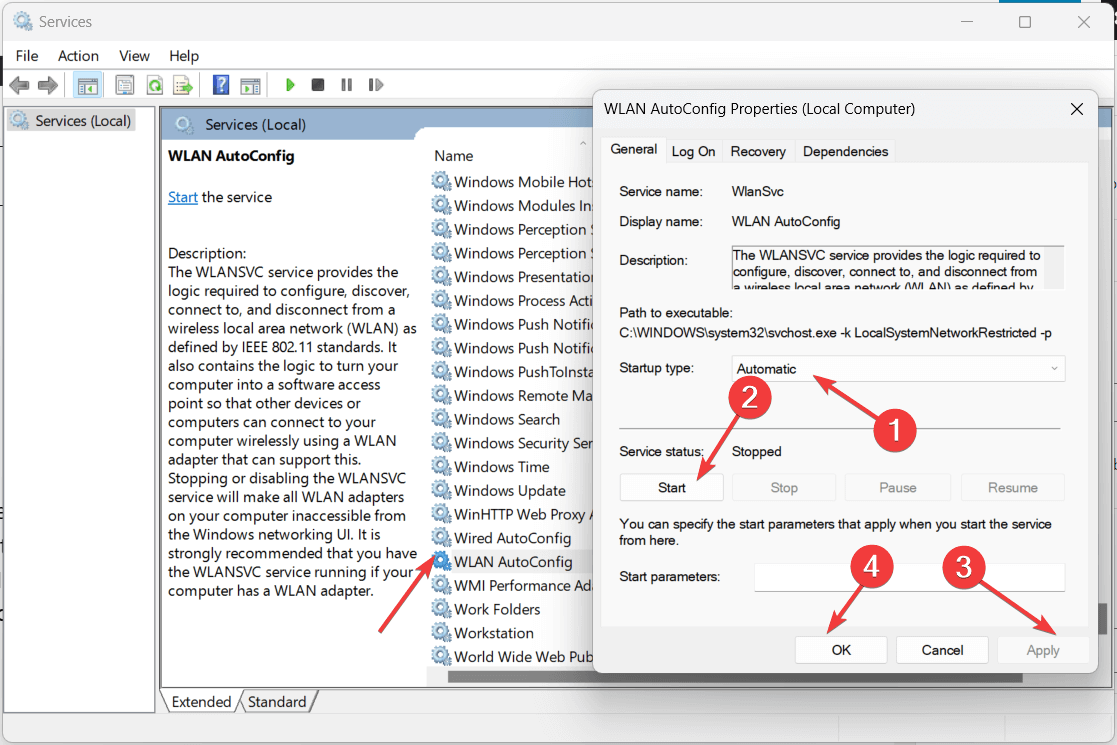Select the Windows Security Service row
This screenshot has width=1117, height=745.
[x=512, y=443]
